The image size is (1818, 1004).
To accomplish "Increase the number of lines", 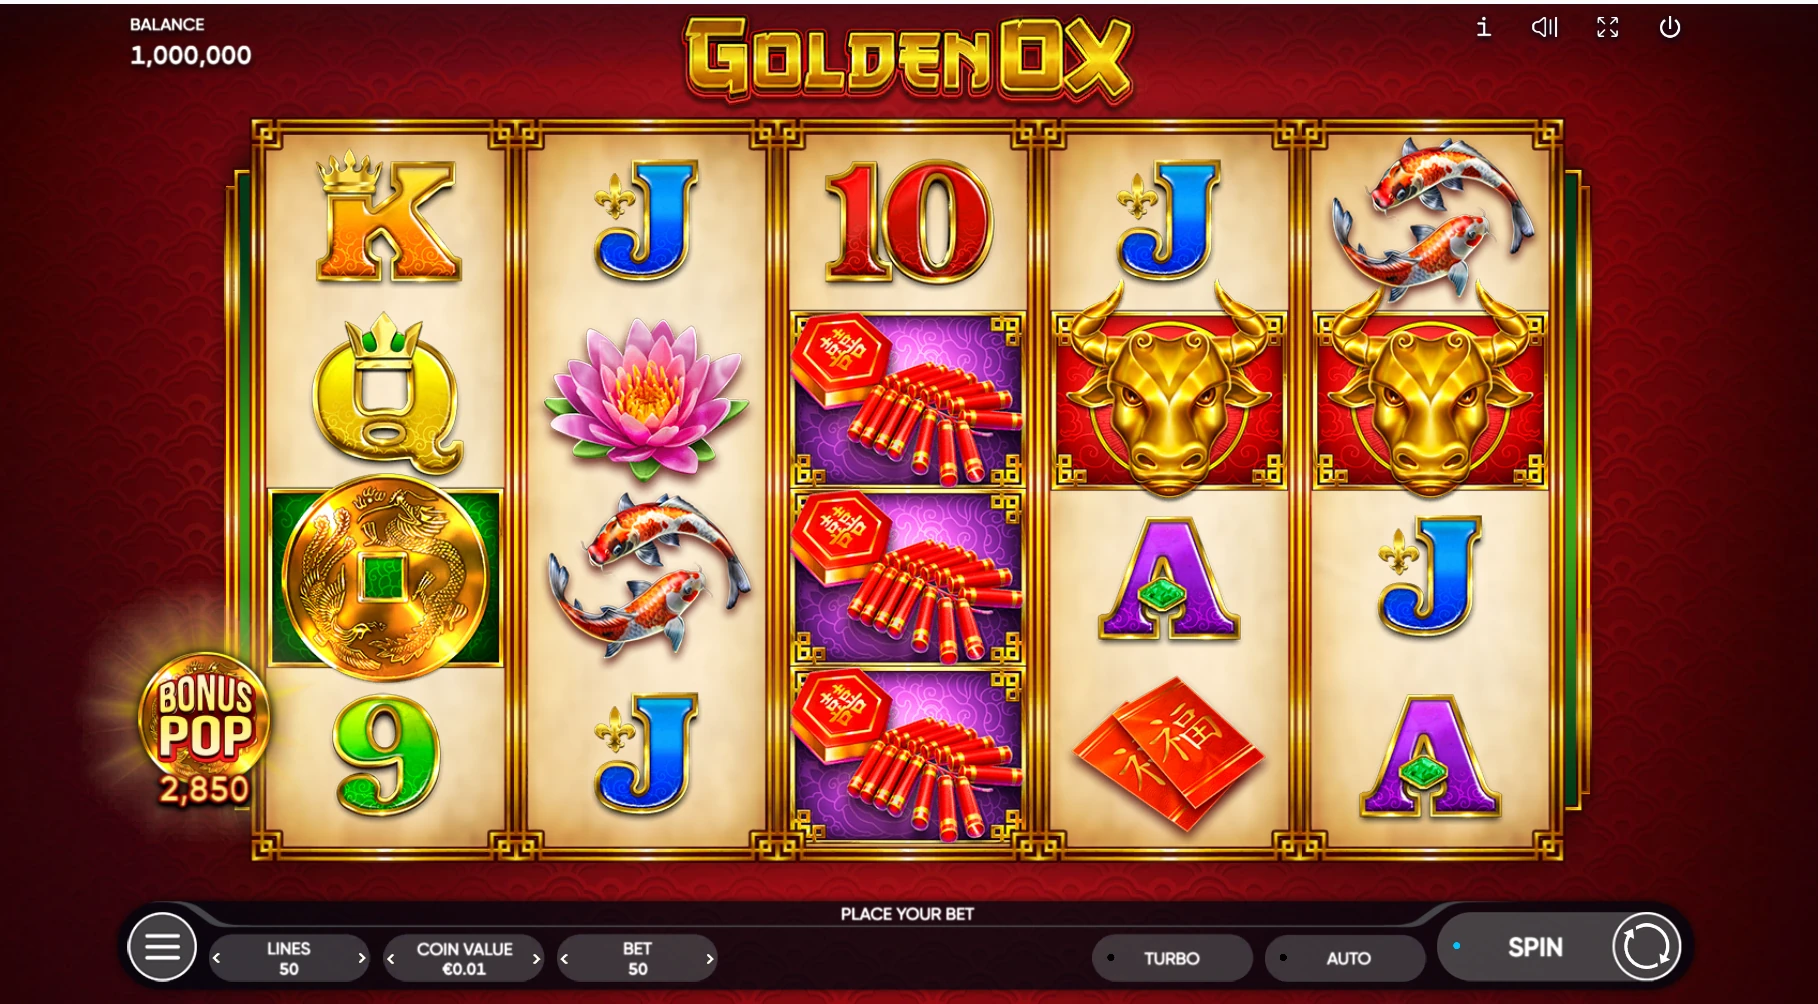I will point(361,958).
